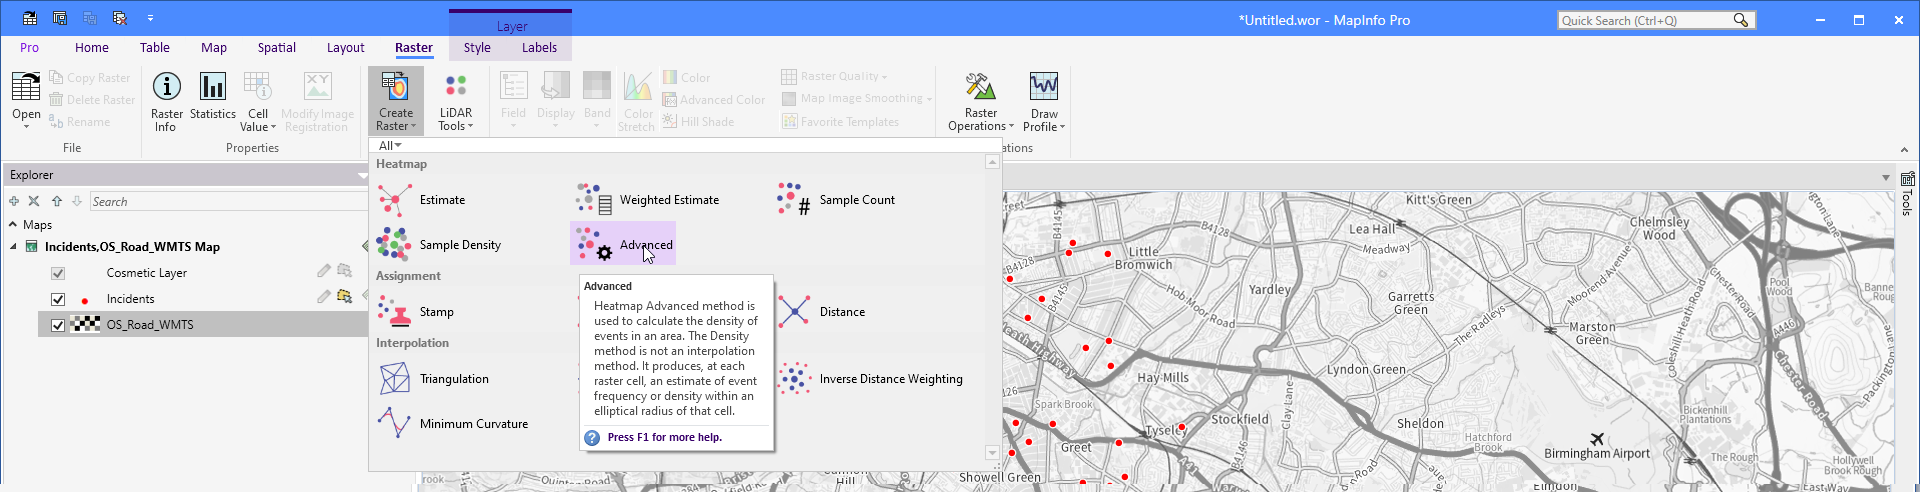Viewport: 1920px width, 492px height.
Task: Select the Distance method
Action: (x=821, y=312)
